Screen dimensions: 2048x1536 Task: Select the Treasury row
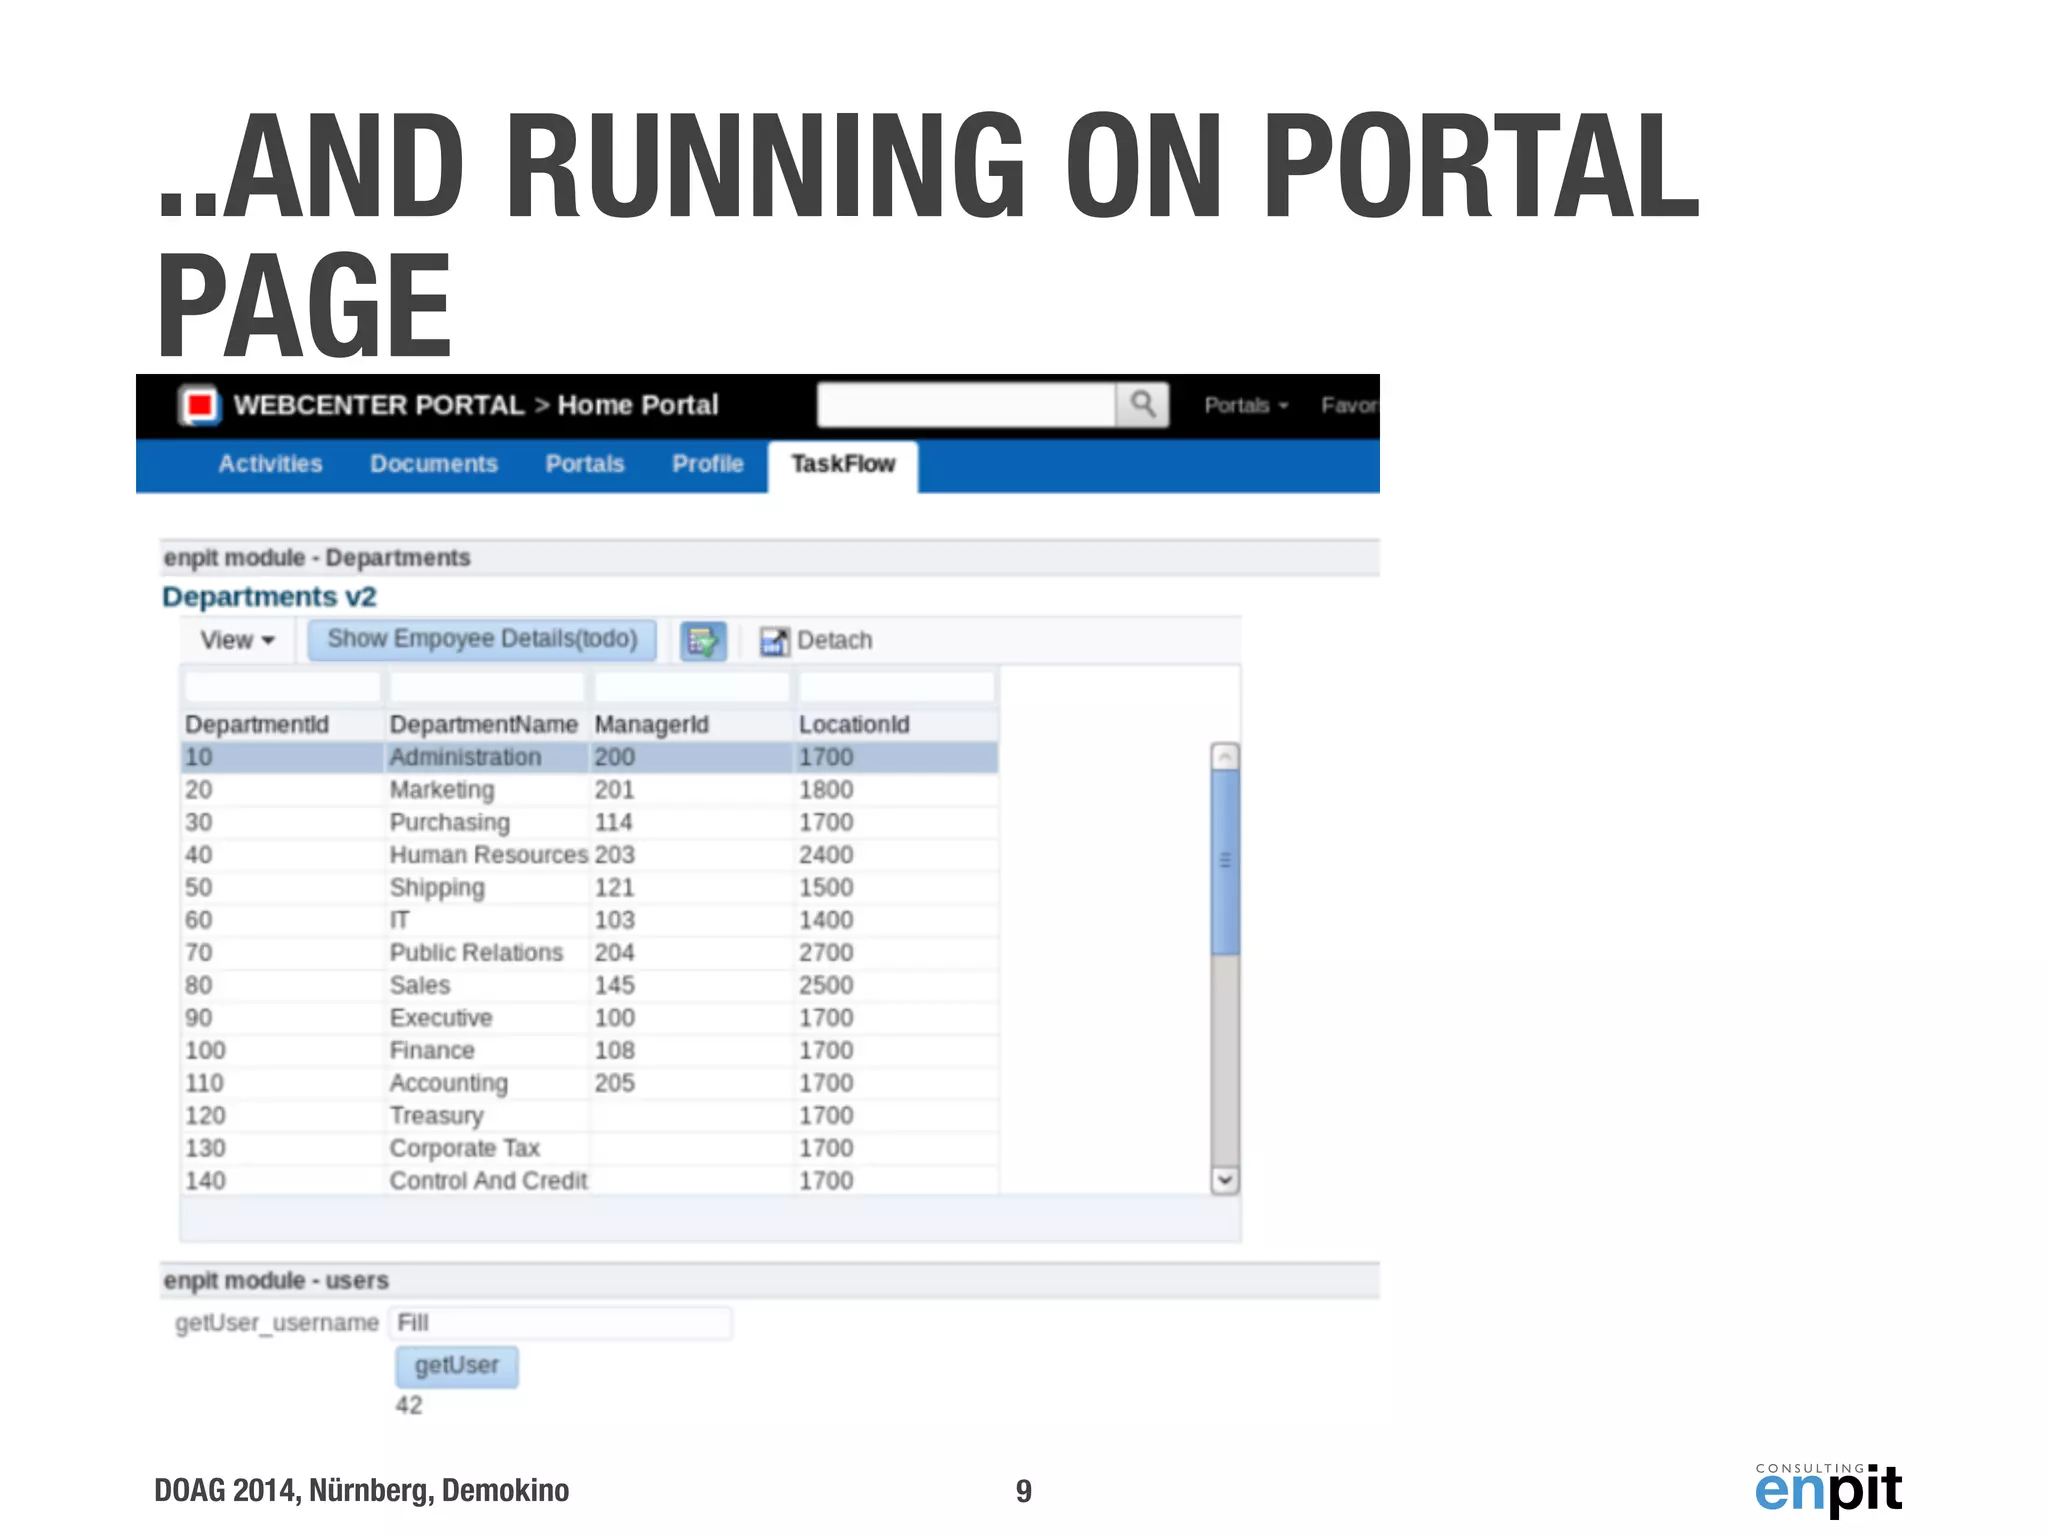tap(590, 1116)
